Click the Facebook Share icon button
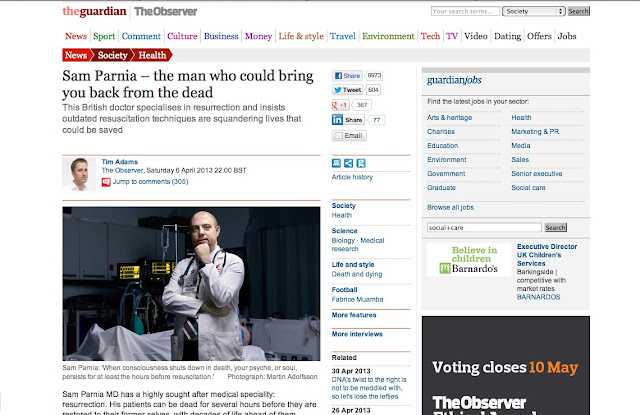 pyautogui.click(x=338, y=75)
